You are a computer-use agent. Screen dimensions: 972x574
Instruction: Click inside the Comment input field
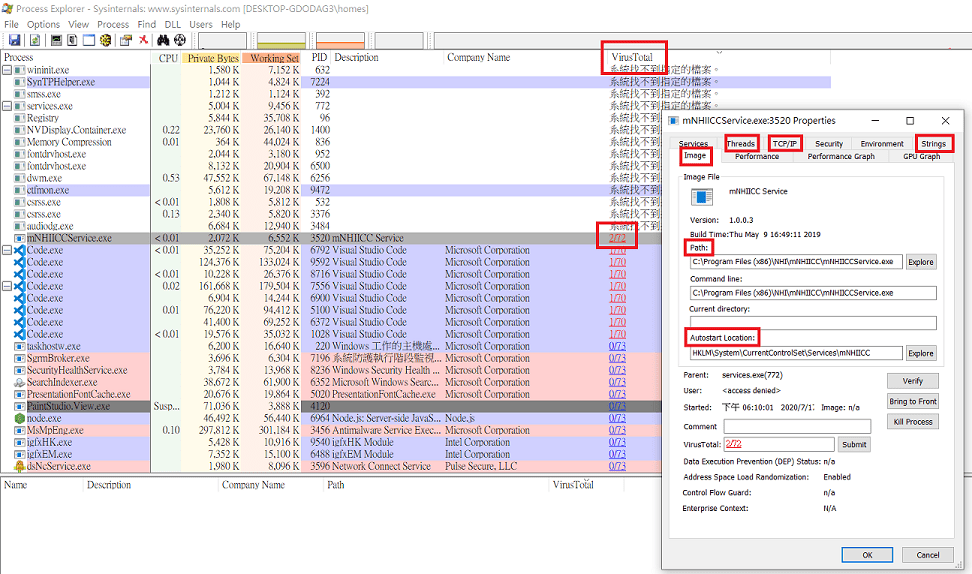coord(797,426)
